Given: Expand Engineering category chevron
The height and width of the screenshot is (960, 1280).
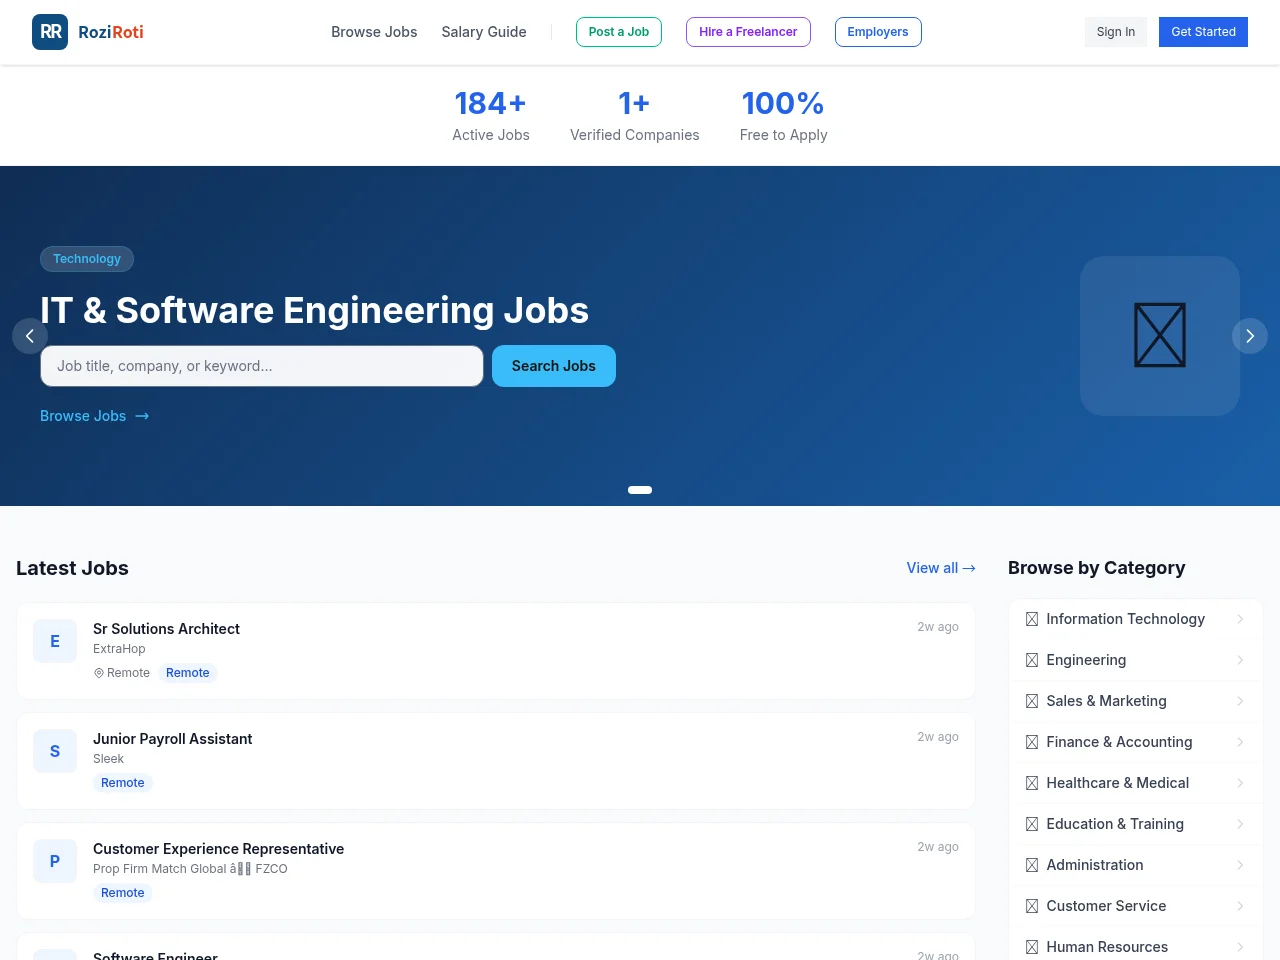Looking at the screenshot, I should point(1240,660).
